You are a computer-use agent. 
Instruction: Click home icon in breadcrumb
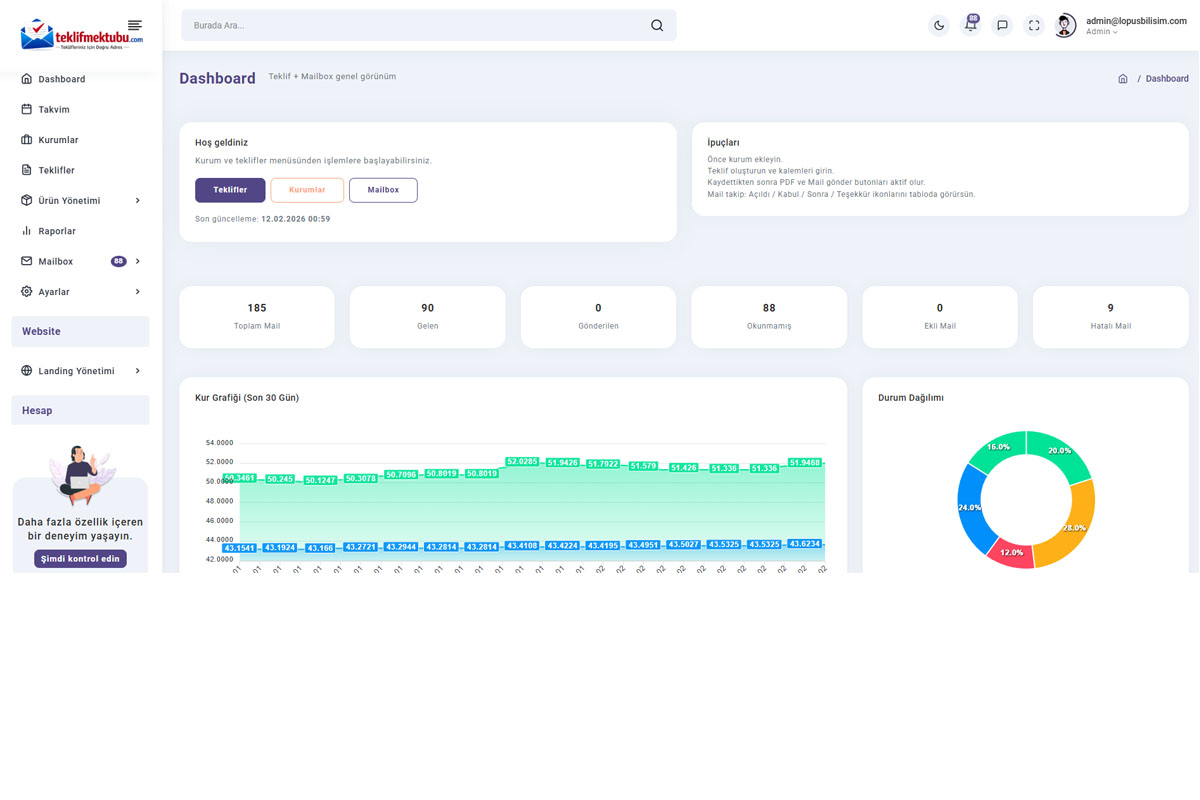(x=1123, y=79)
